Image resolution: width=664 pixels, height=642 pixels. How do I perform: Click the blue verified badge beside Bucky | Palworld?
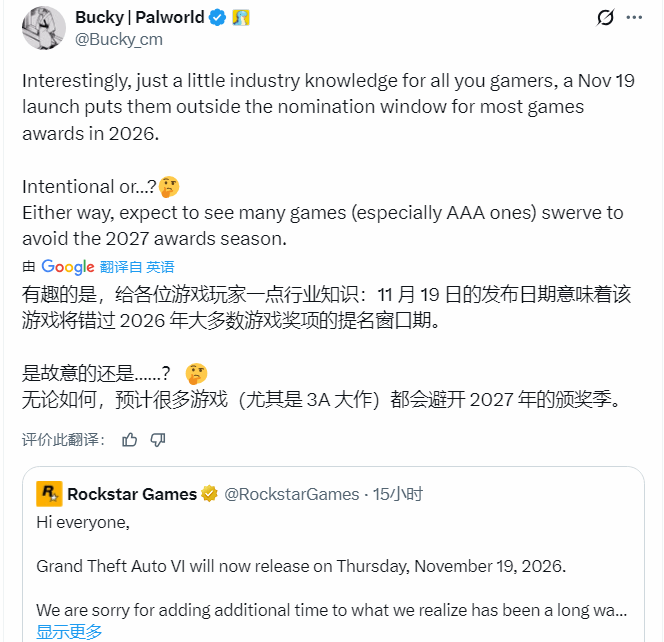click(216, 17)
